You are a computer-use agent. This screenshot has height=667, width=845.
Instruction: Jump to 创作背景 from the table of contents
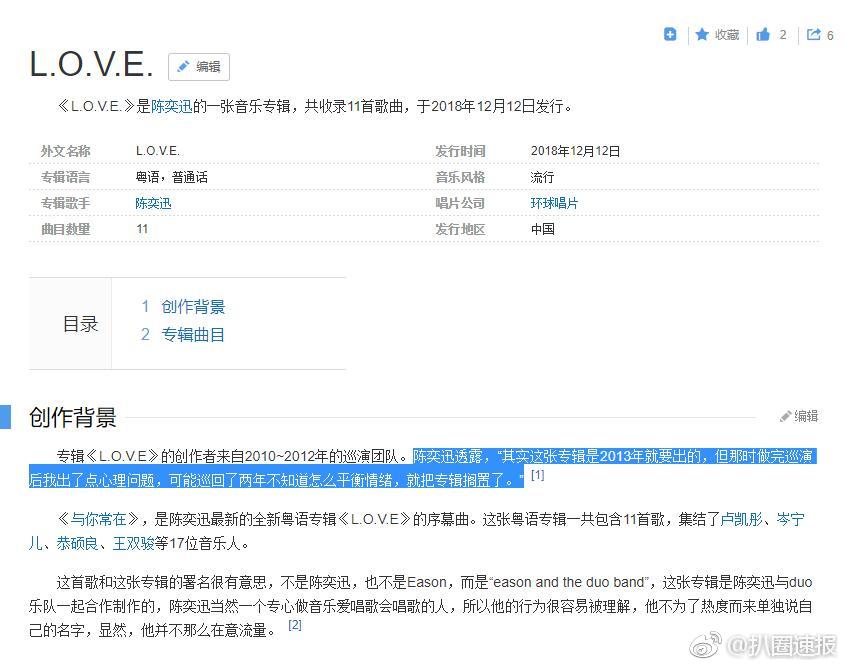194,306
